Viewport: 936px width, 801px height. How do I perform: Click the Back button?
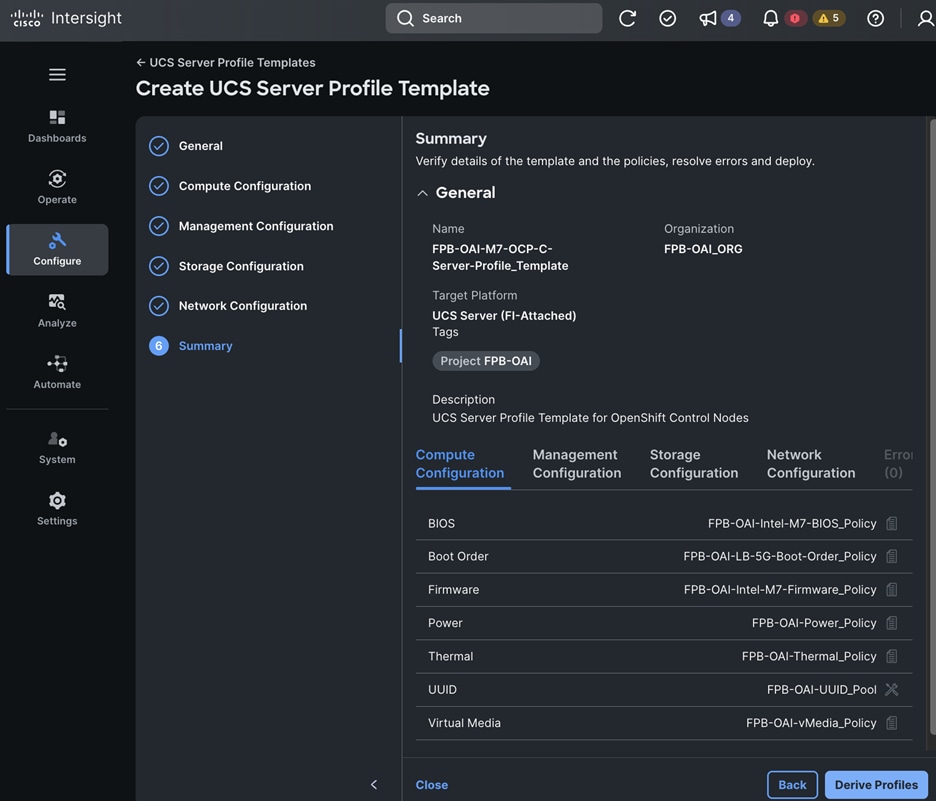point(792,785)
